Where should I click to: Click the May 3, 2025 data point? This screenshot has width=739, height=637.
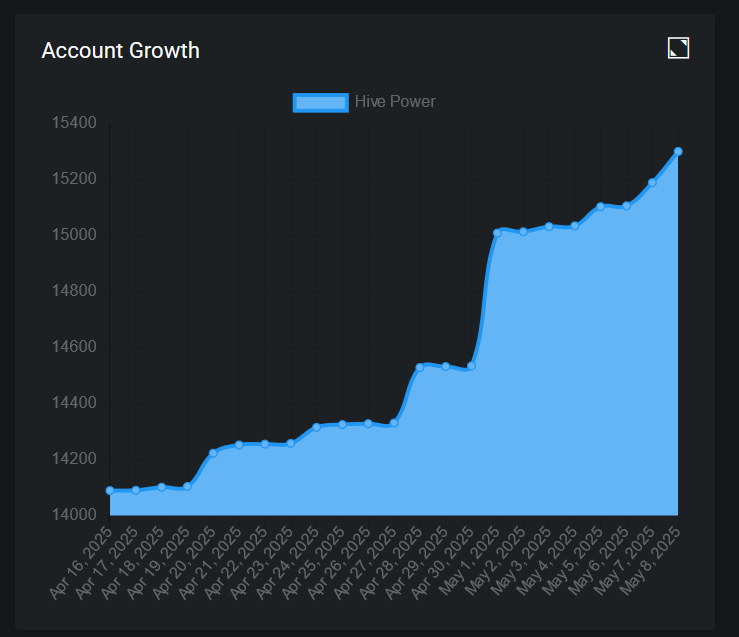pyautogui.click(x=549, y=226)
